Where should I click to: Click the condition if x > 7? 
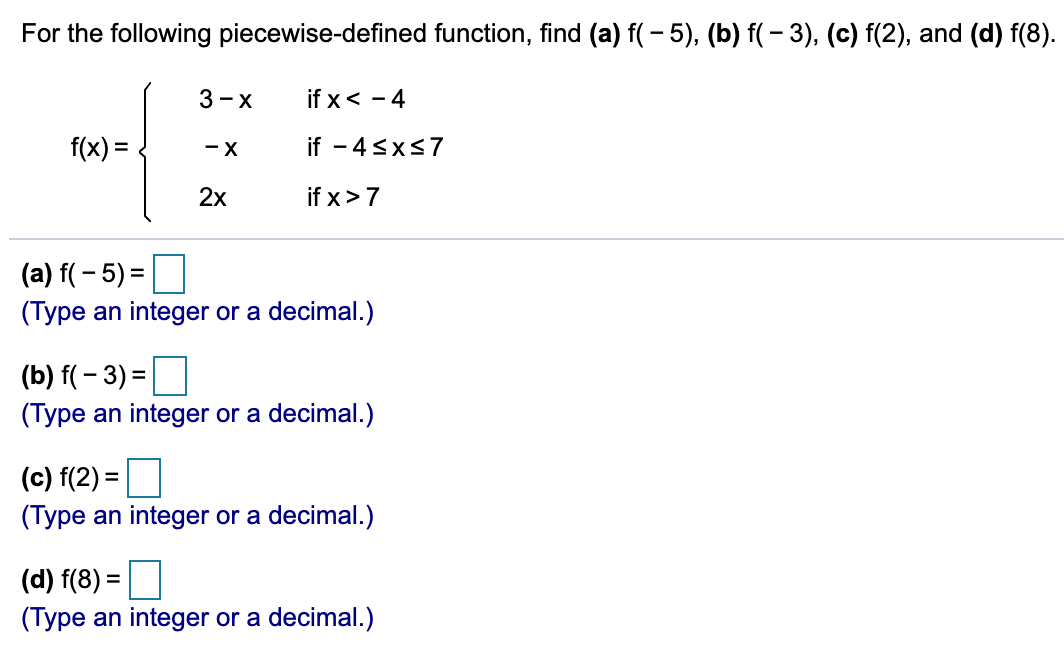(344, 196)
